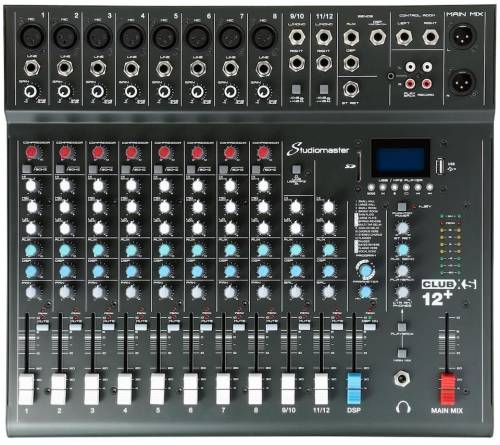The width and height of the screenshot is (500, 445).
Task: Click the channel 1 fader cap
Action: point(27,389)
